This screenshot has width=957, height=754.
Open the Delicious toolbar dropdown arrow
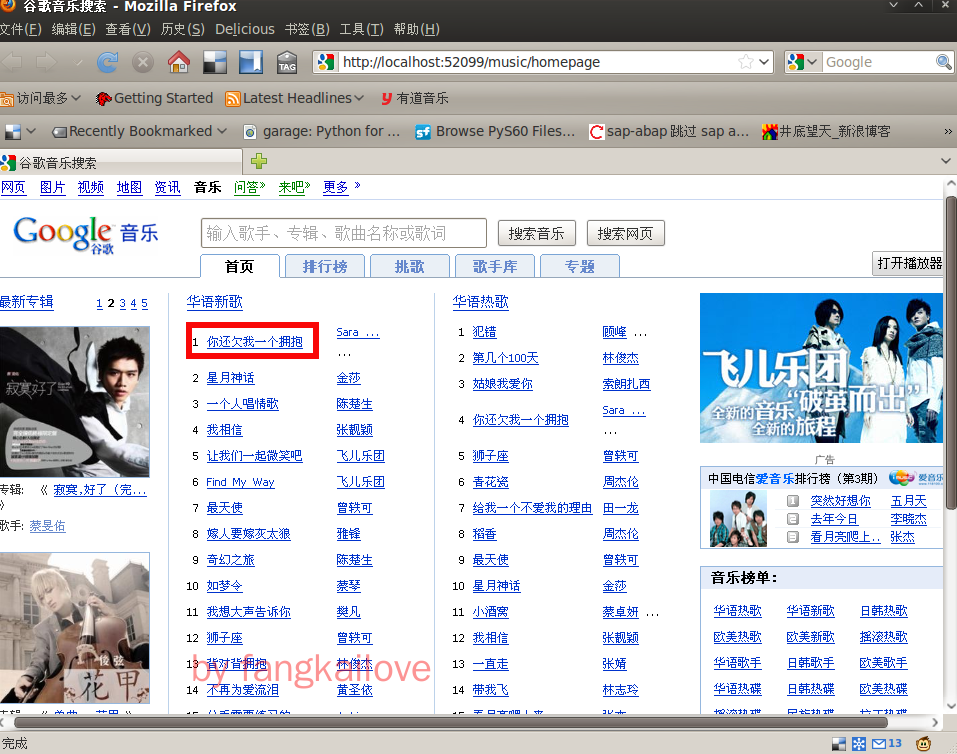click(x=31, y=131)
